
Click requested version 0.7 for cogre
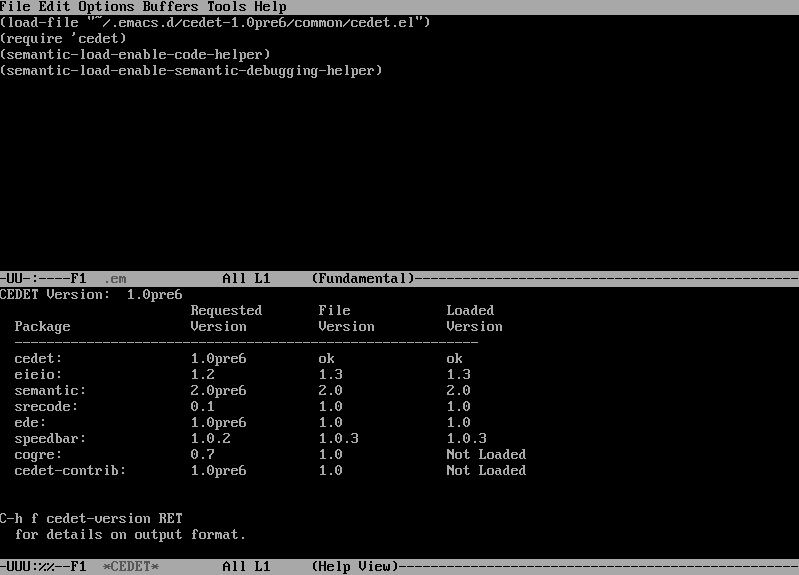[202, 455]
